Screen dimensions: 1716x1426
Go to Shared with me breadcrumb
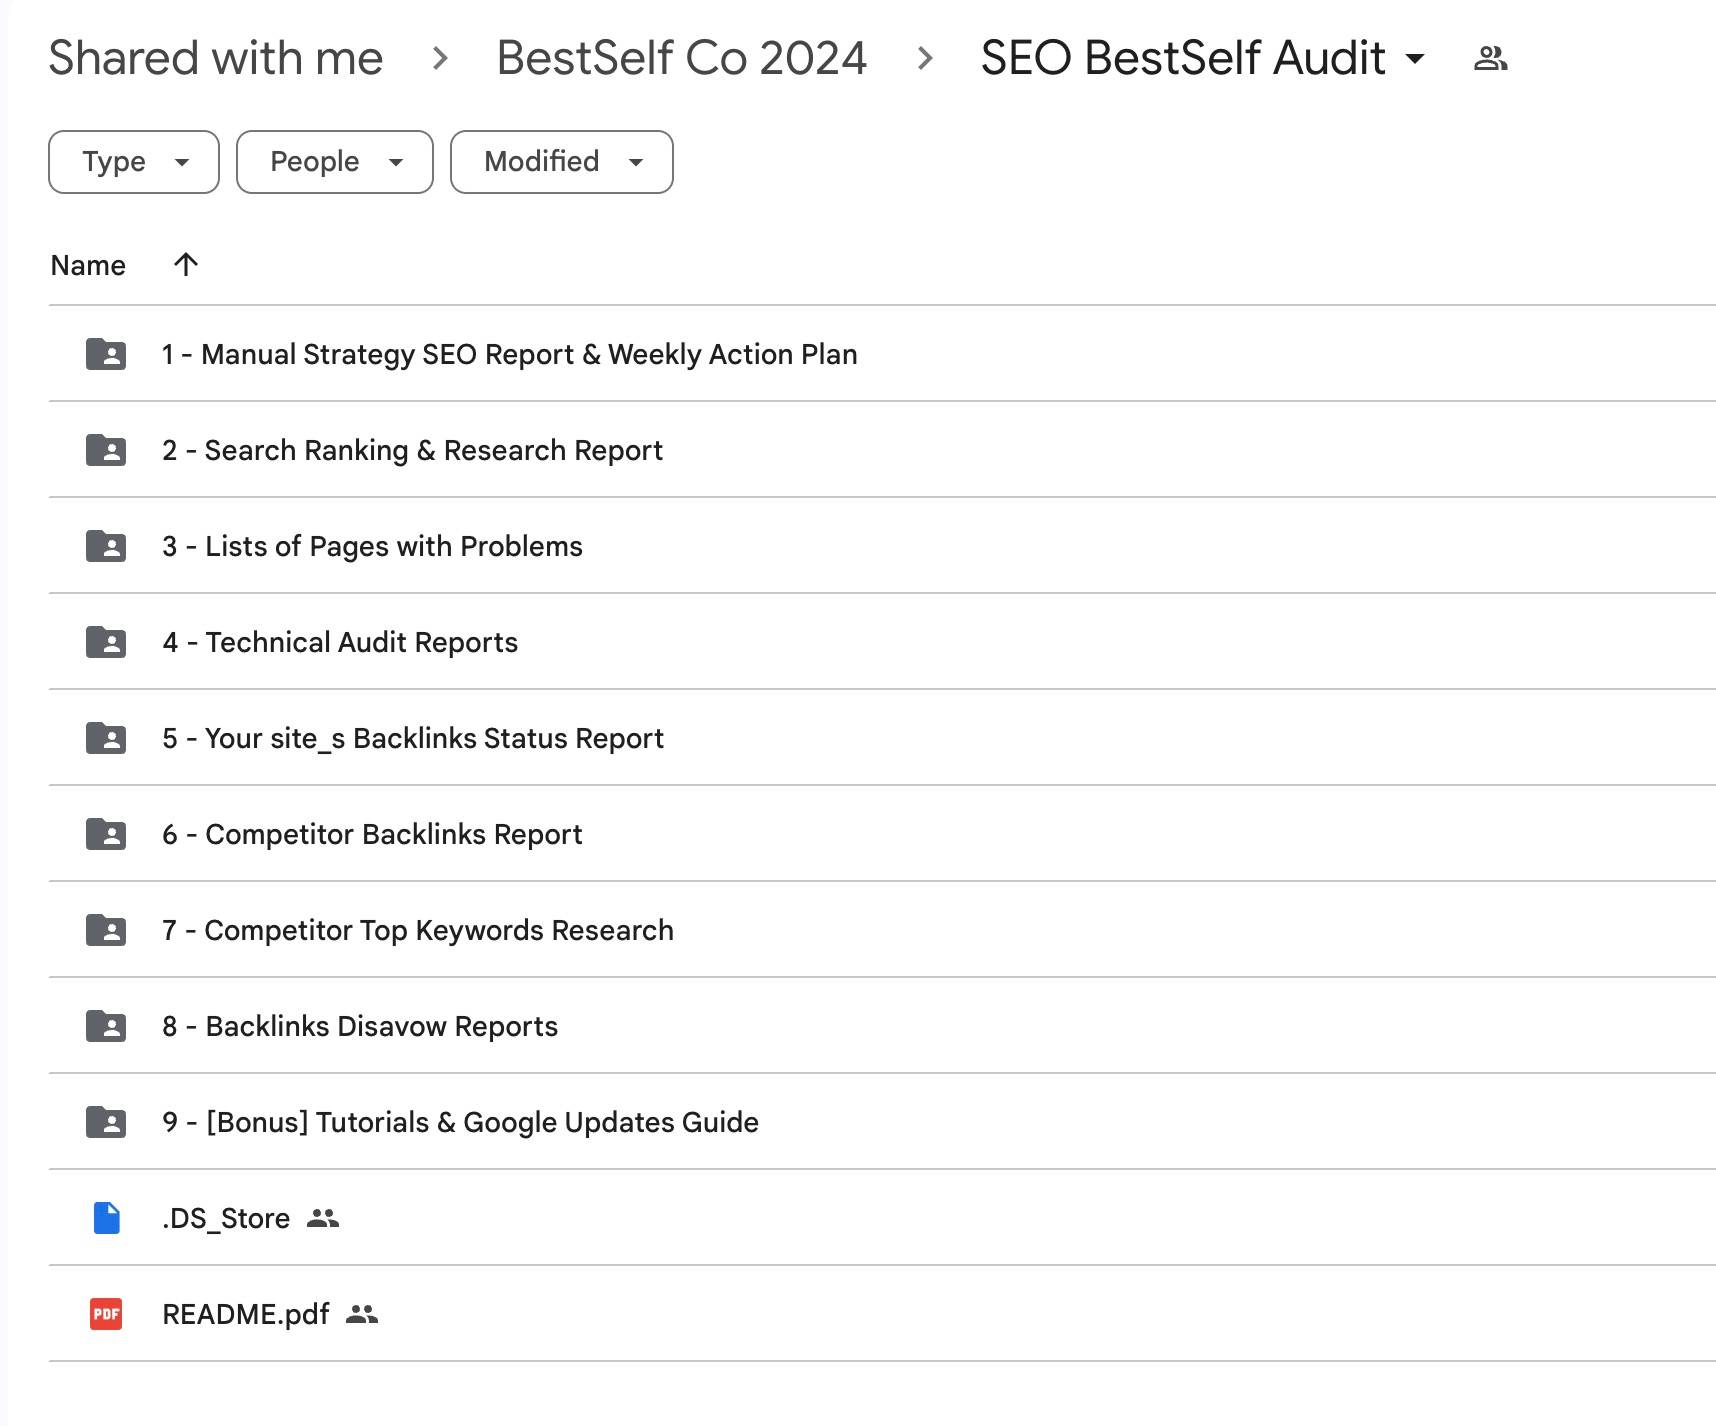pos(216,58)
